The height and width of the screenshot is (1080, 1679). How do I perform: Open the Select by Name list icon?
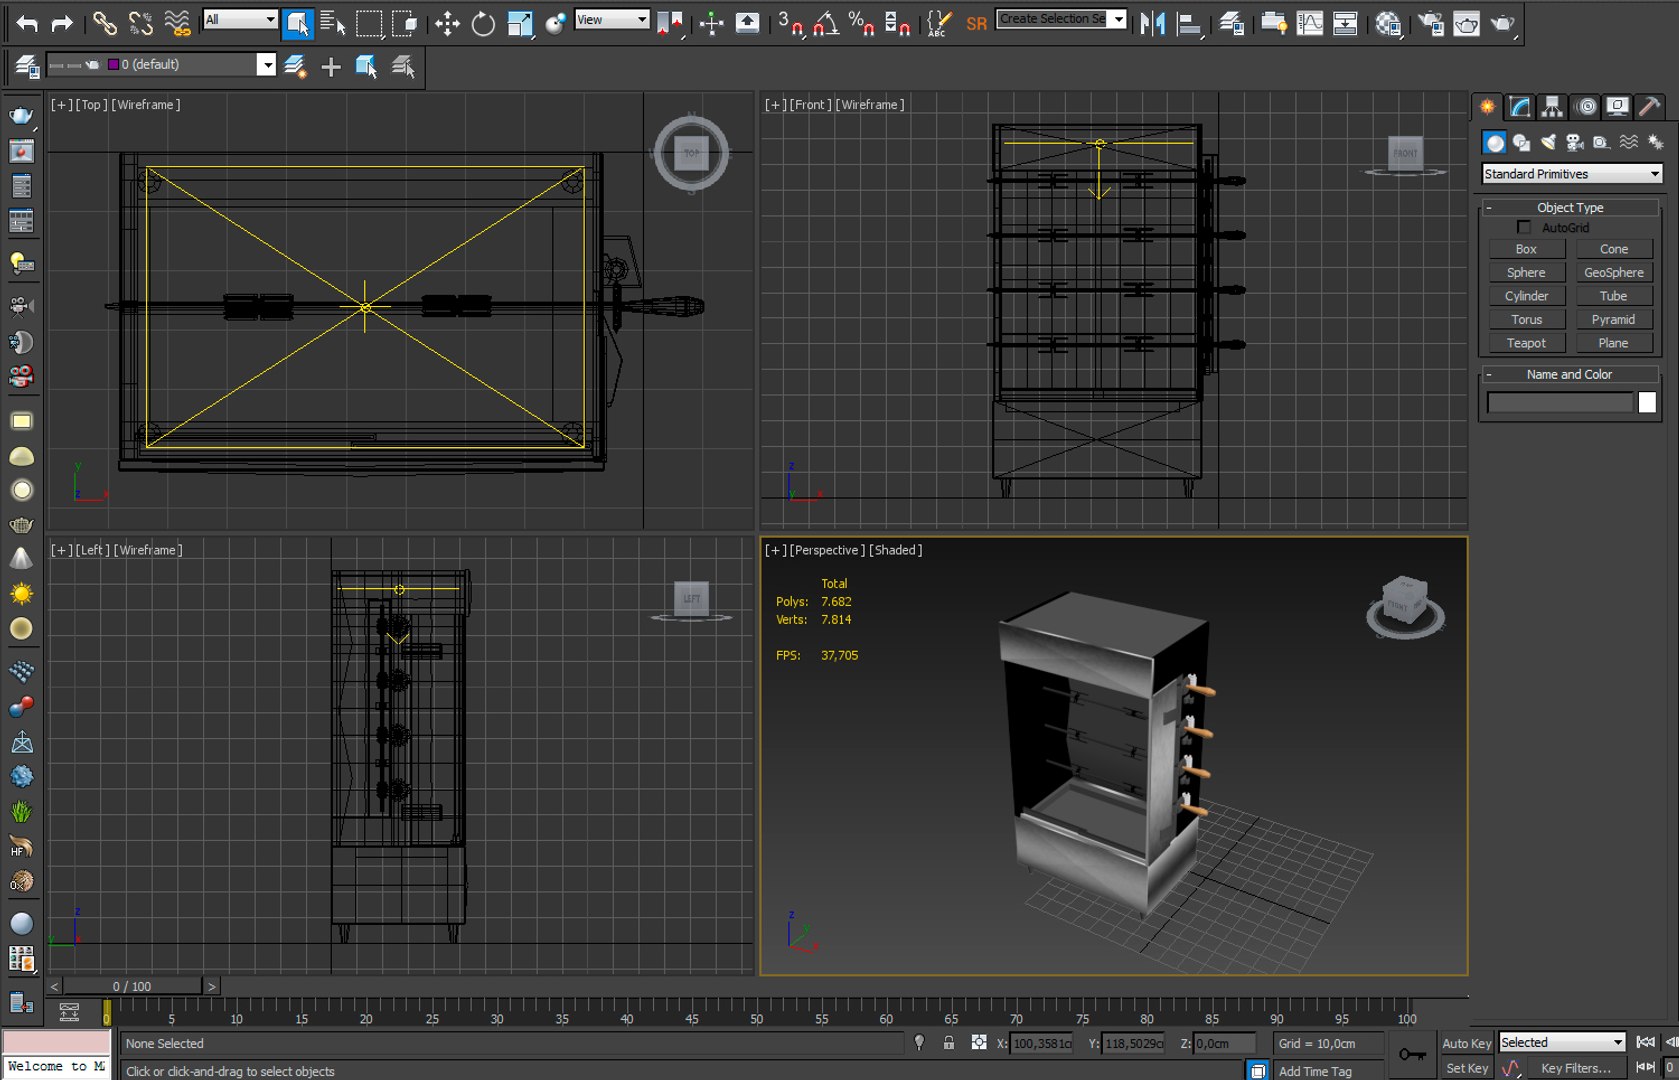pos(333,22)
